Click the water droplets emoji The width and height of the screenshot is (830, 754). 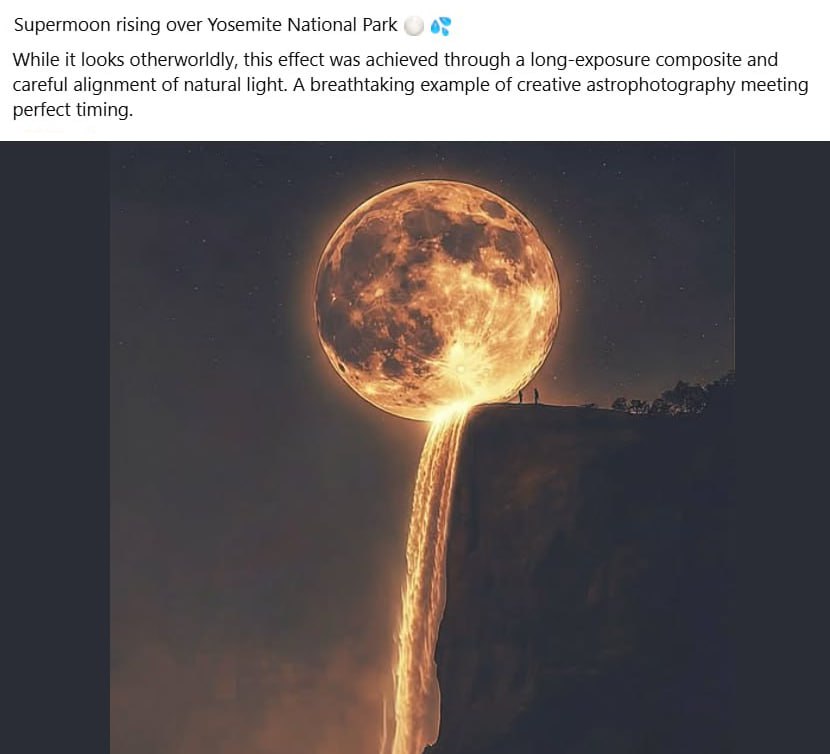(440, 25)
